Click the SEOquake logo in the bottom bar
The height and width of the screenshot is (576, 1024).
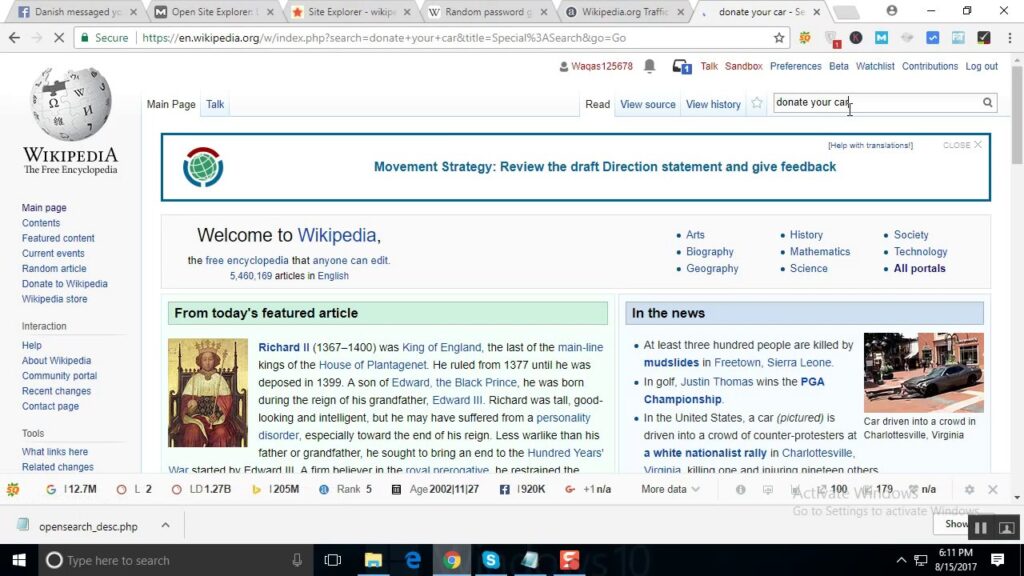13,489
